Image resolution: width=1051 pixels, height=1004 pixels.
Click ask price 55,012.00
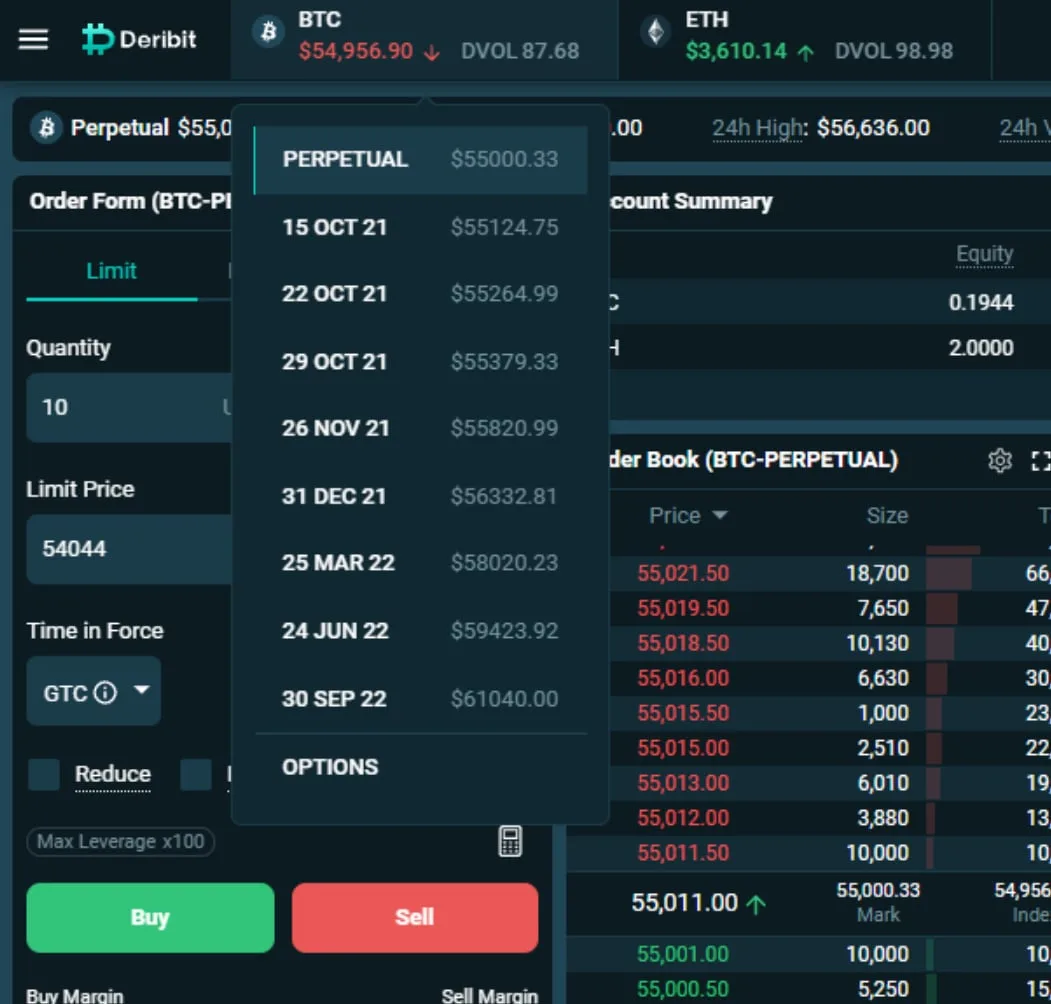[x=683, y=818]
